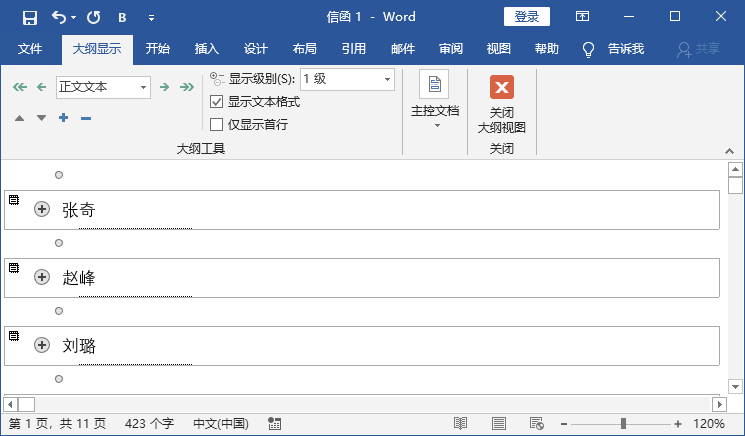Click the 共享 share button
The width and height of the screenshot is (745, 436).
point(698,49)
